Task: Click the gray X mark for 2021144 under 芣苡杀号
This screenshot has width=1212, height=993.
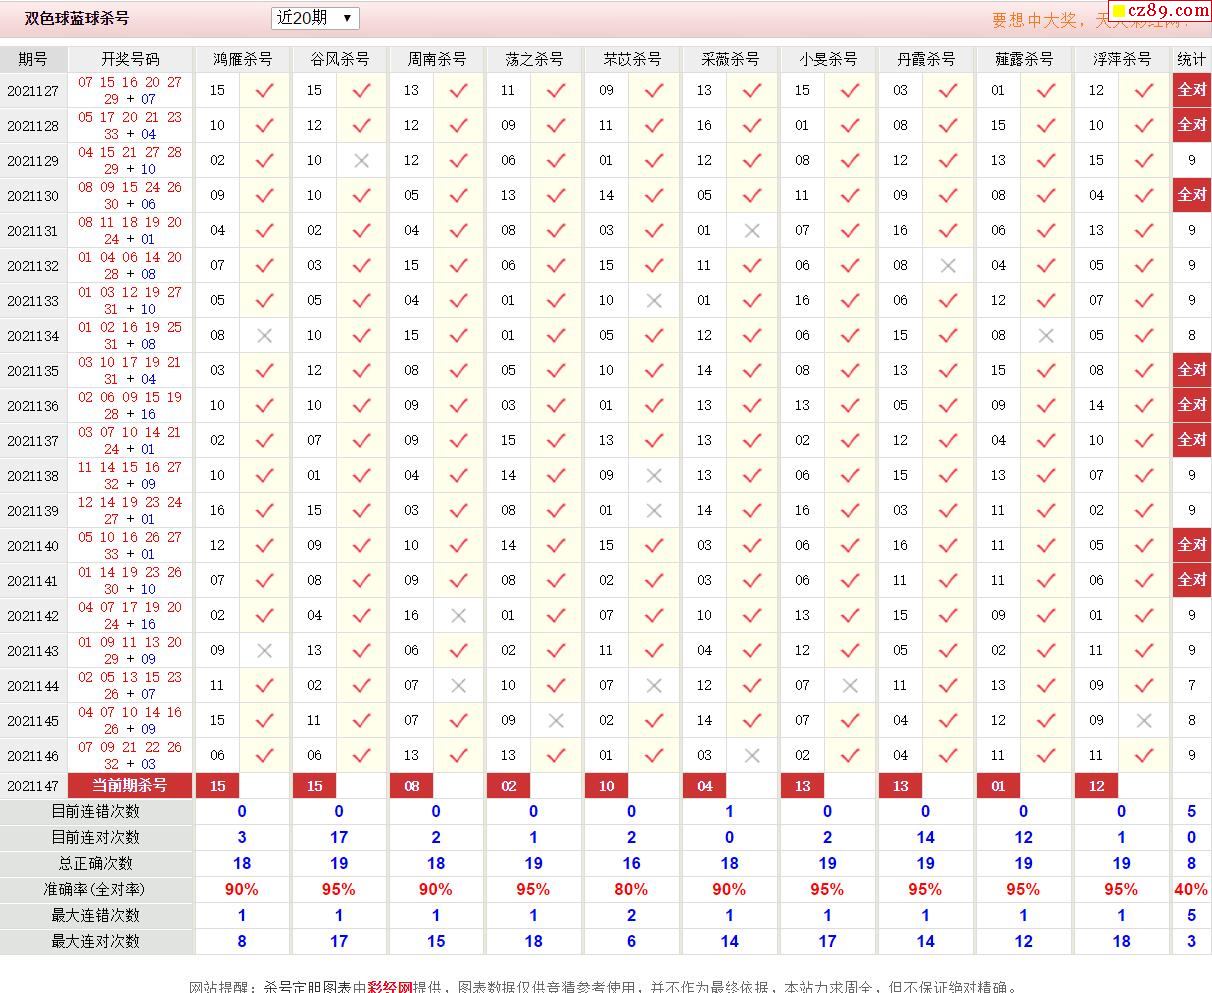Action: coord(654,685)
